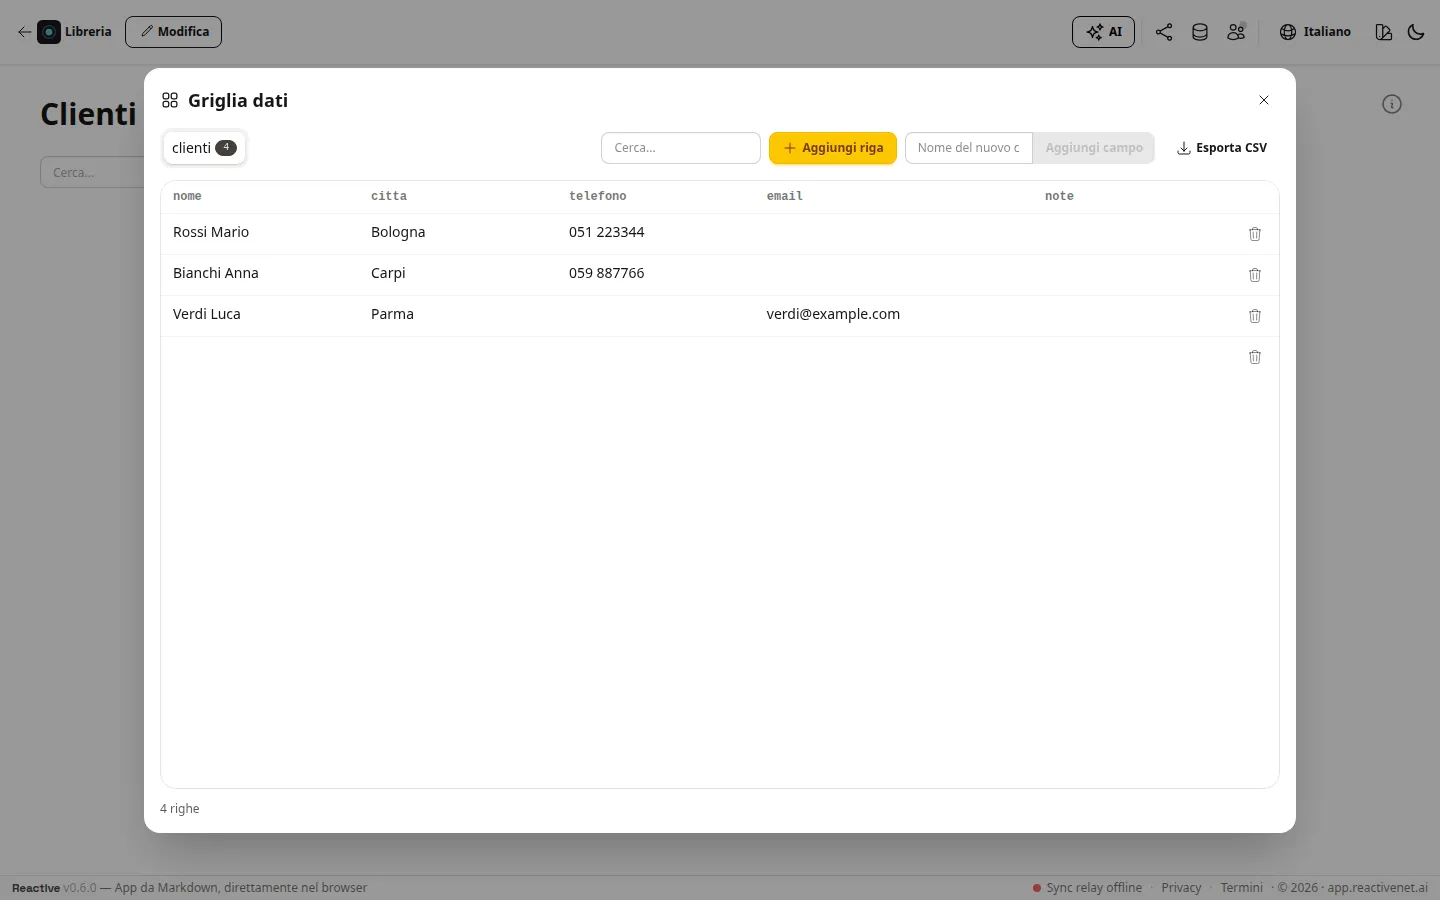
Task: Click the nome column header
Action: 187,196
